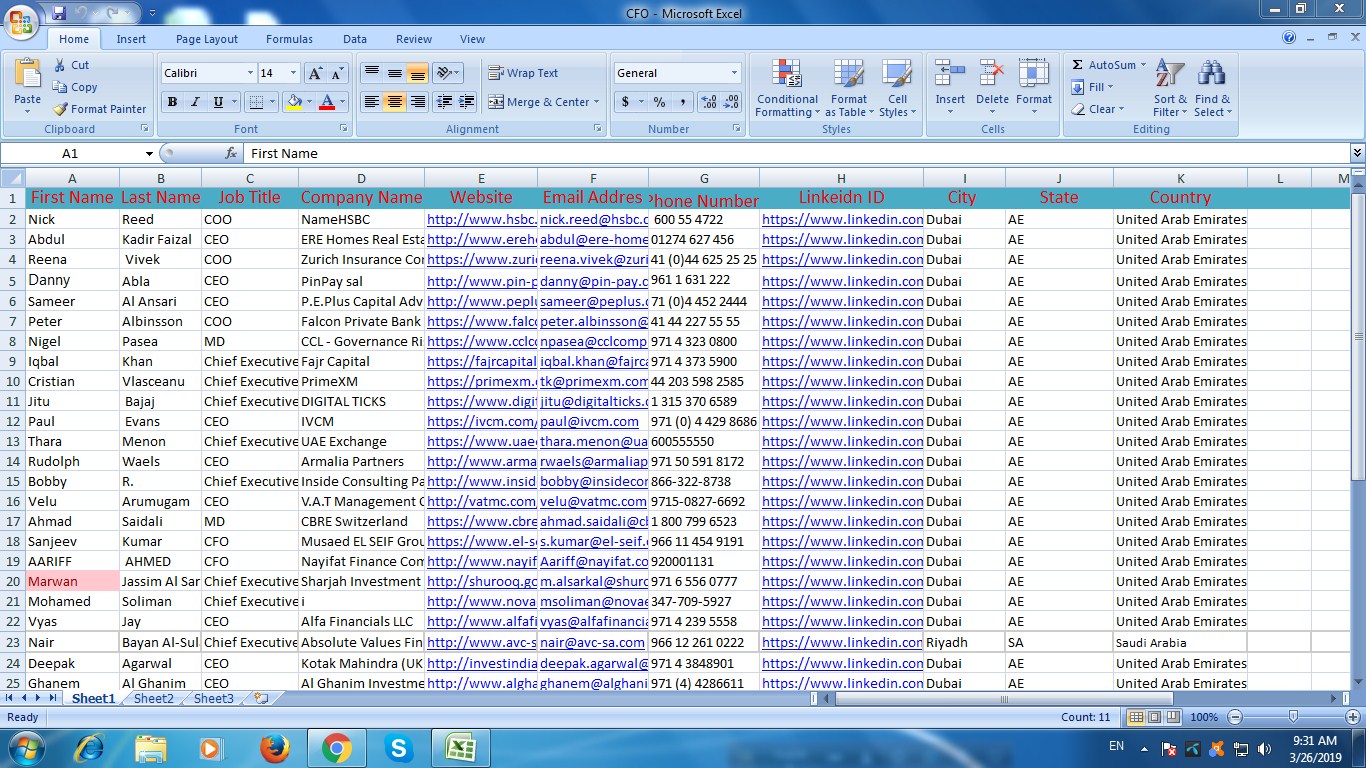Click the Insert Function fx button

(231, 153)
